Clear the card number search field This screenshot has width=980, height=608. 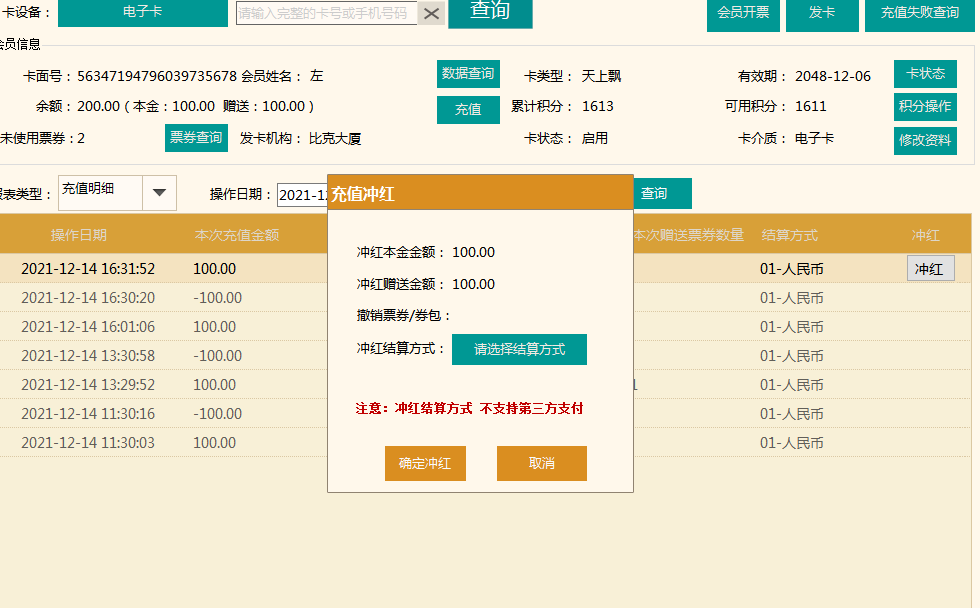click(431, 13)
